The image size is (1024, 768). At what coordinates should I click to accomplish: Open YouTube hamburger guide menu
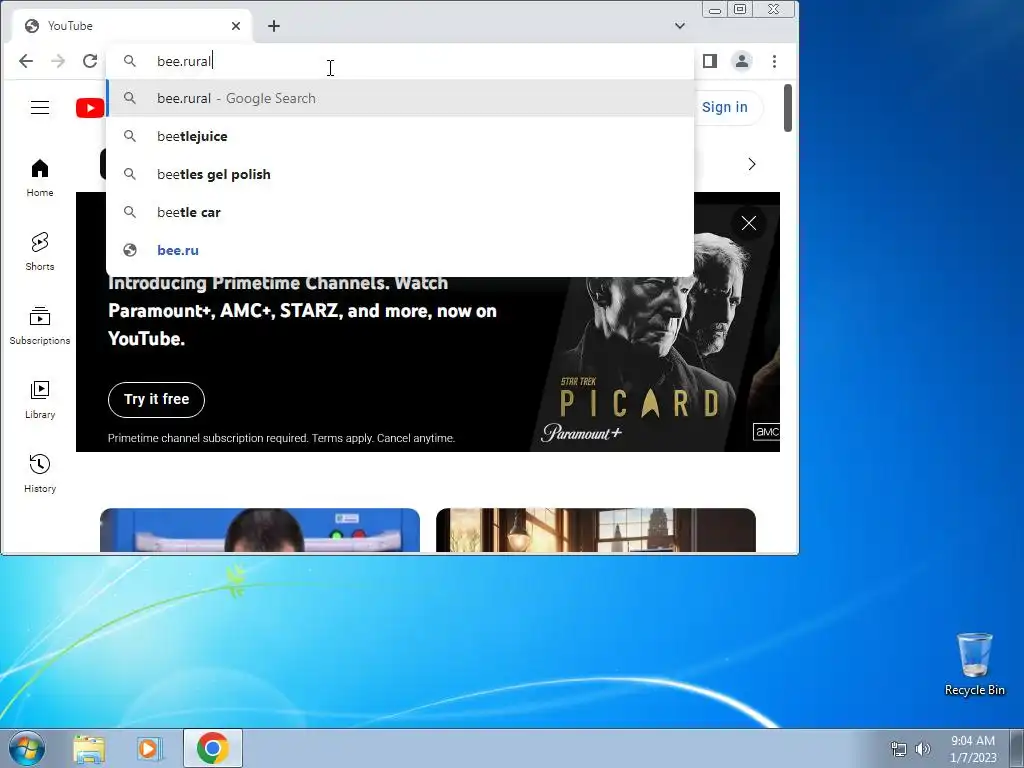(40, 107)
